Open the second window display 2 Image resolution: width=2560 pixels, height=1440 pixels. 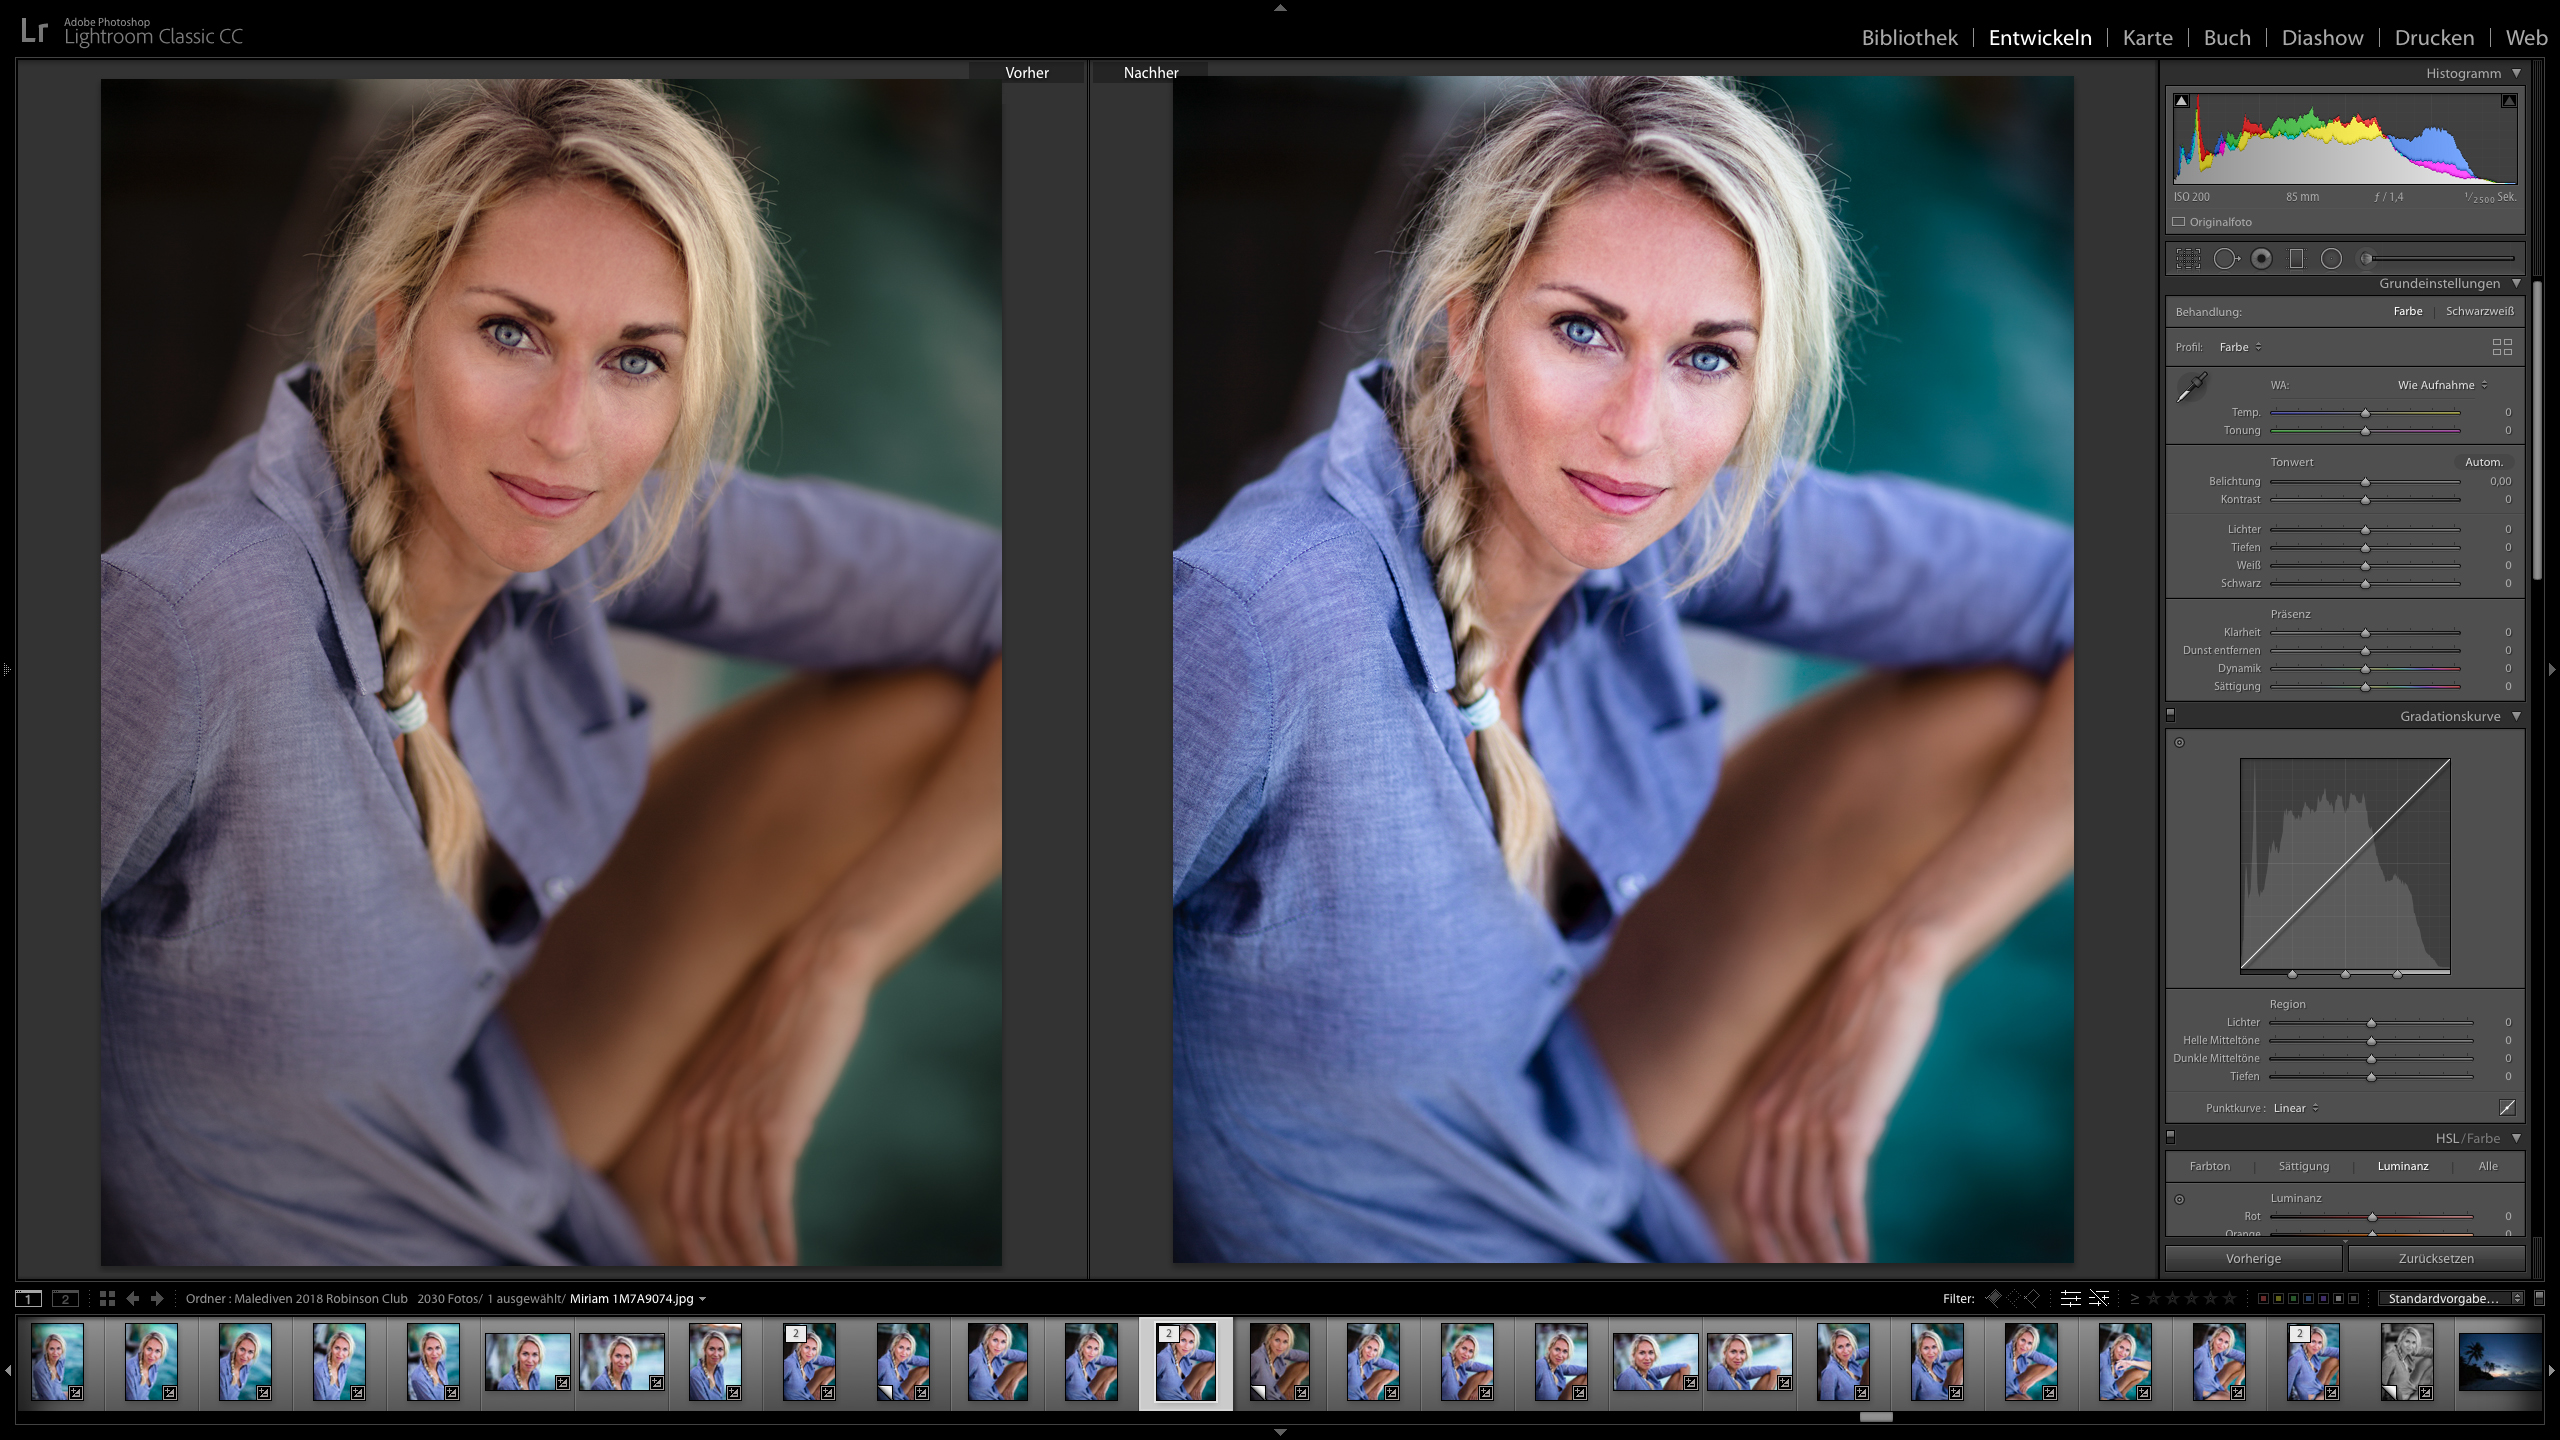coord(65,1299)
